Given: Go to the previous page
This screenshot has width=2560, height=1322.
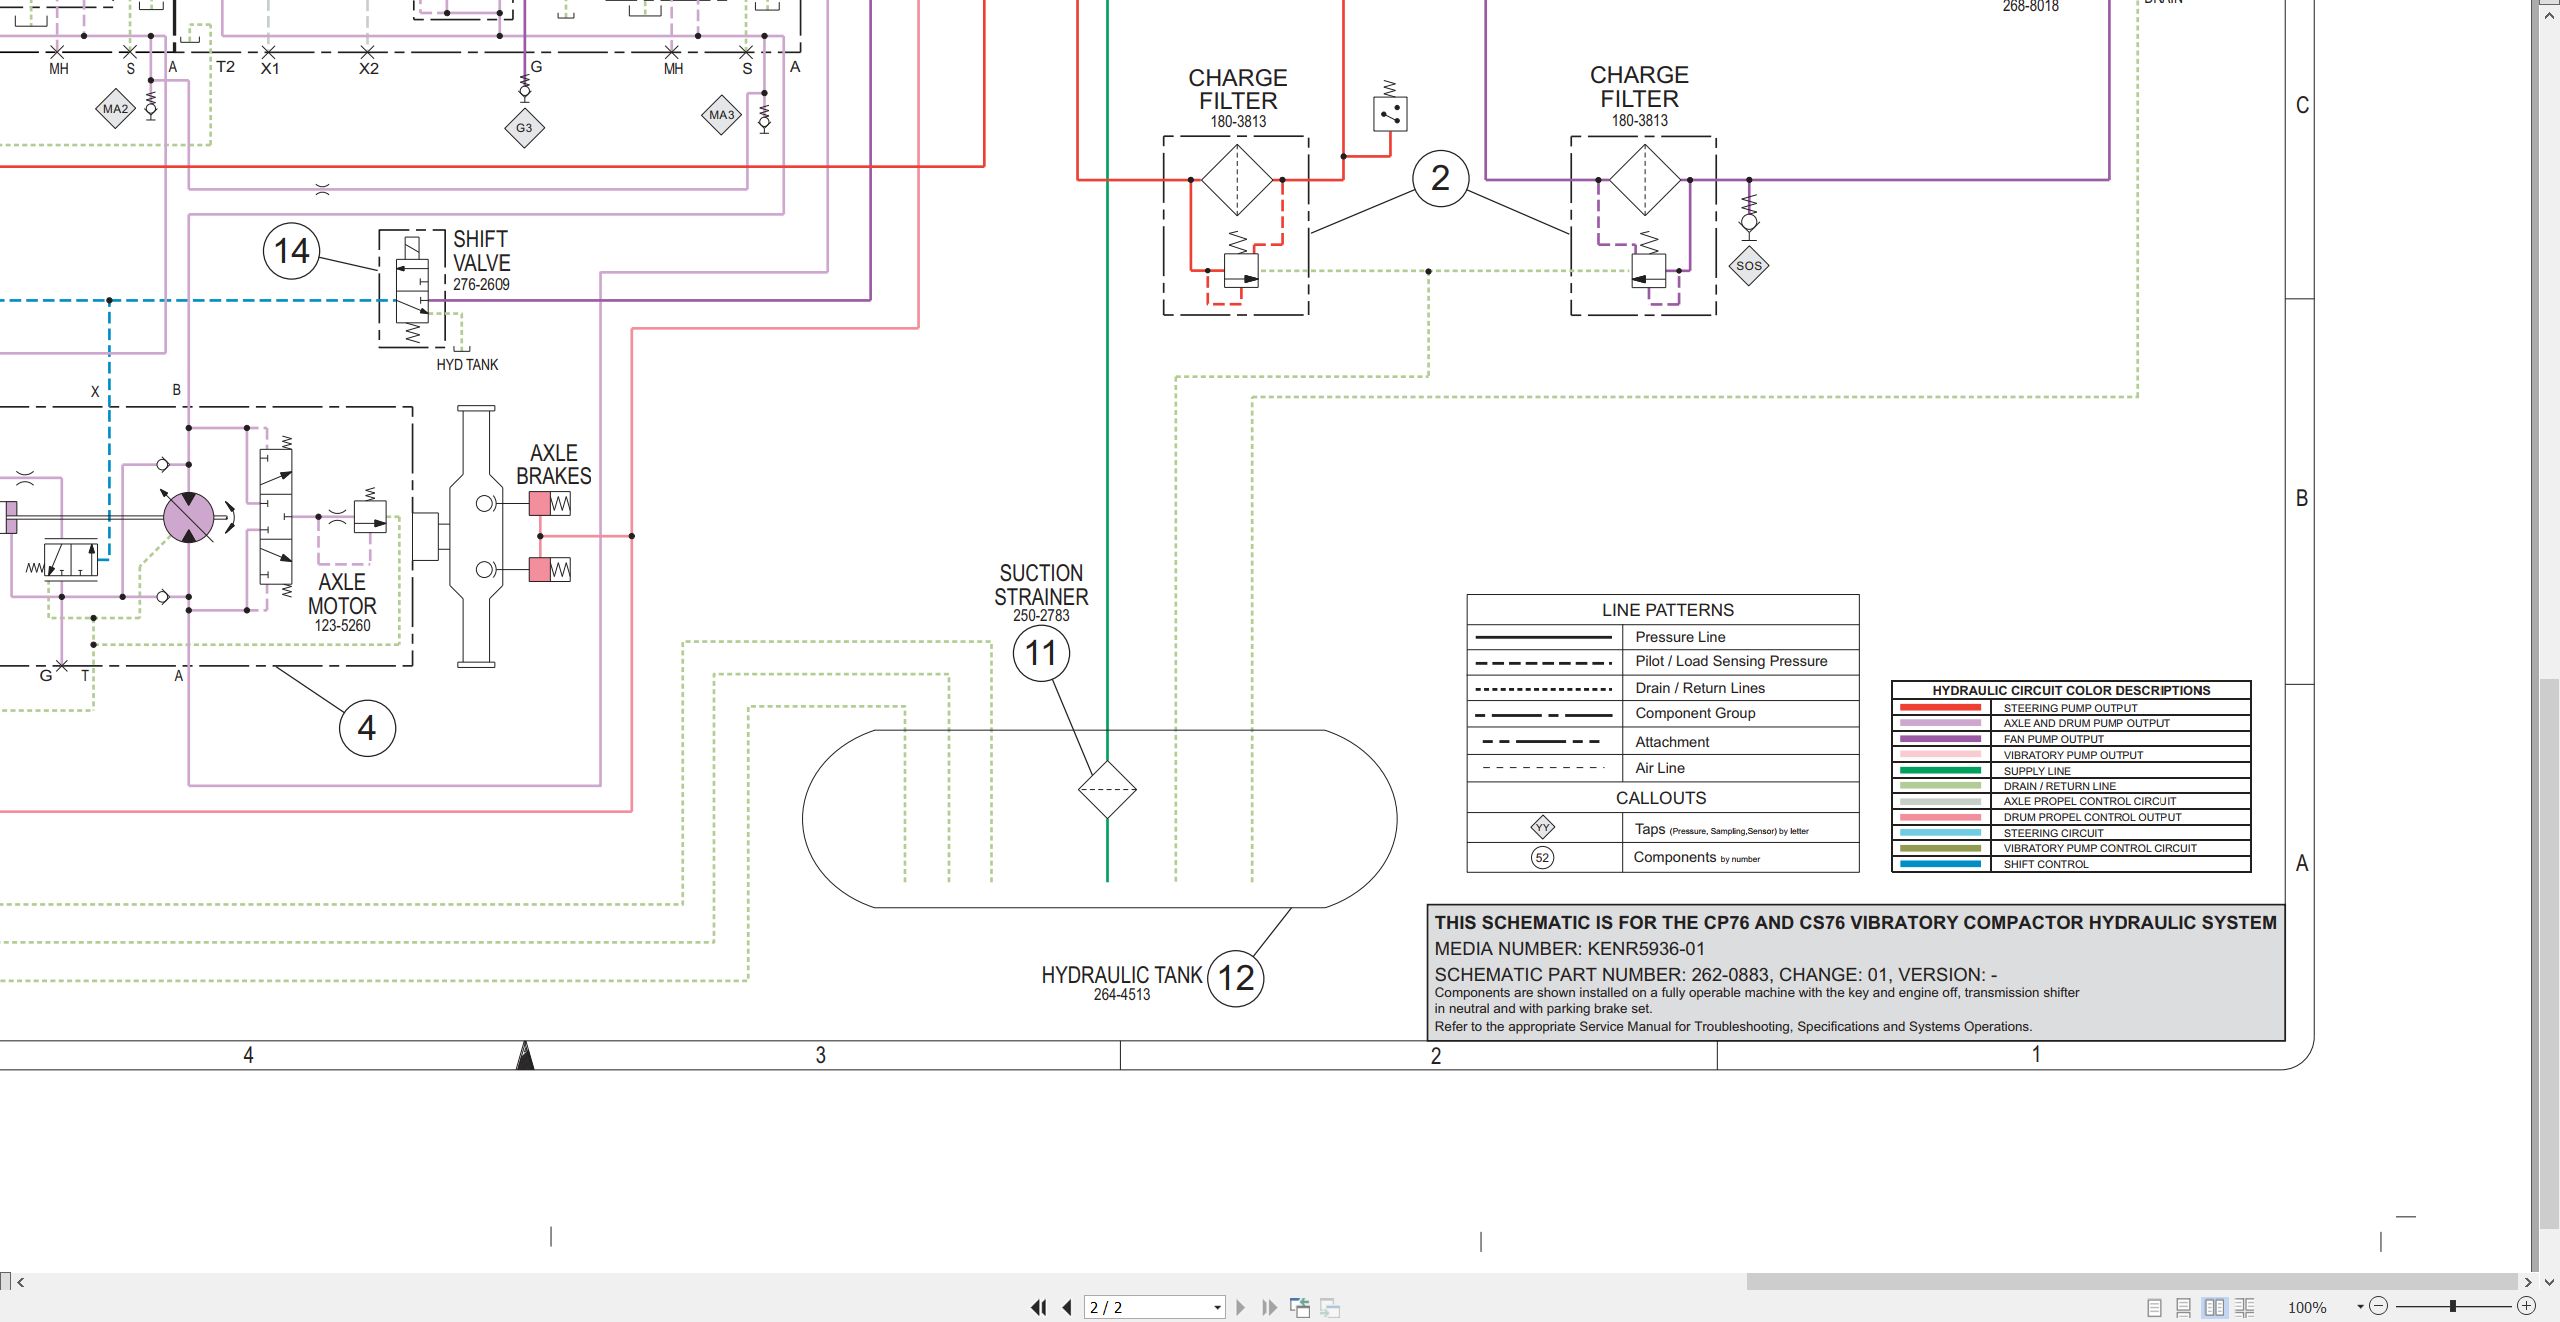Looking at the screenshot, I should click(1067, 1307).
